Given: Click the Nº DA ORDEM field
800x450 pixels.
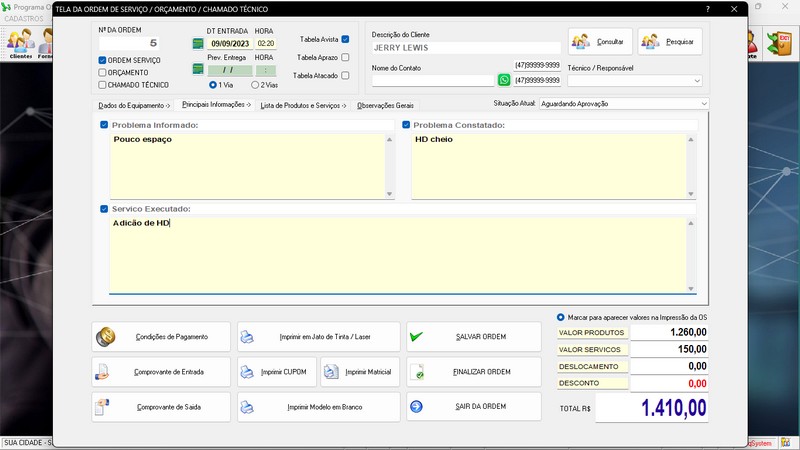Looking at the screenshot, I should point(129,43).
